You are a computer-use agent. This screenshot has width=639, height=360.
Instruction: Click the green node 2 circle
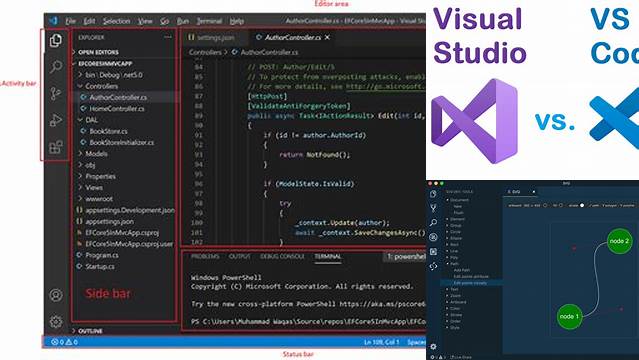point(619,241)
